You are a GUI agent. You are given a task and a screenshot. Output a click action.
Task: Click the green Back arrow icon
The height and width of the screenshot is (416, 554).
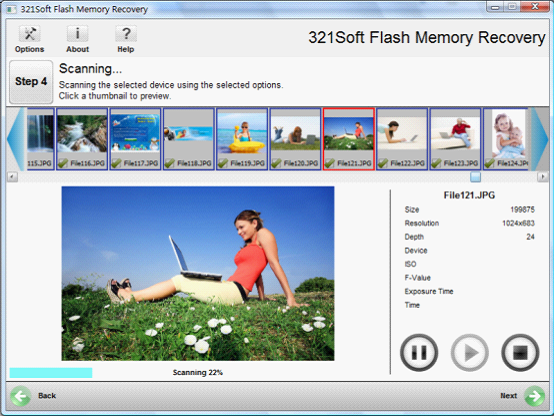[20, 396]
